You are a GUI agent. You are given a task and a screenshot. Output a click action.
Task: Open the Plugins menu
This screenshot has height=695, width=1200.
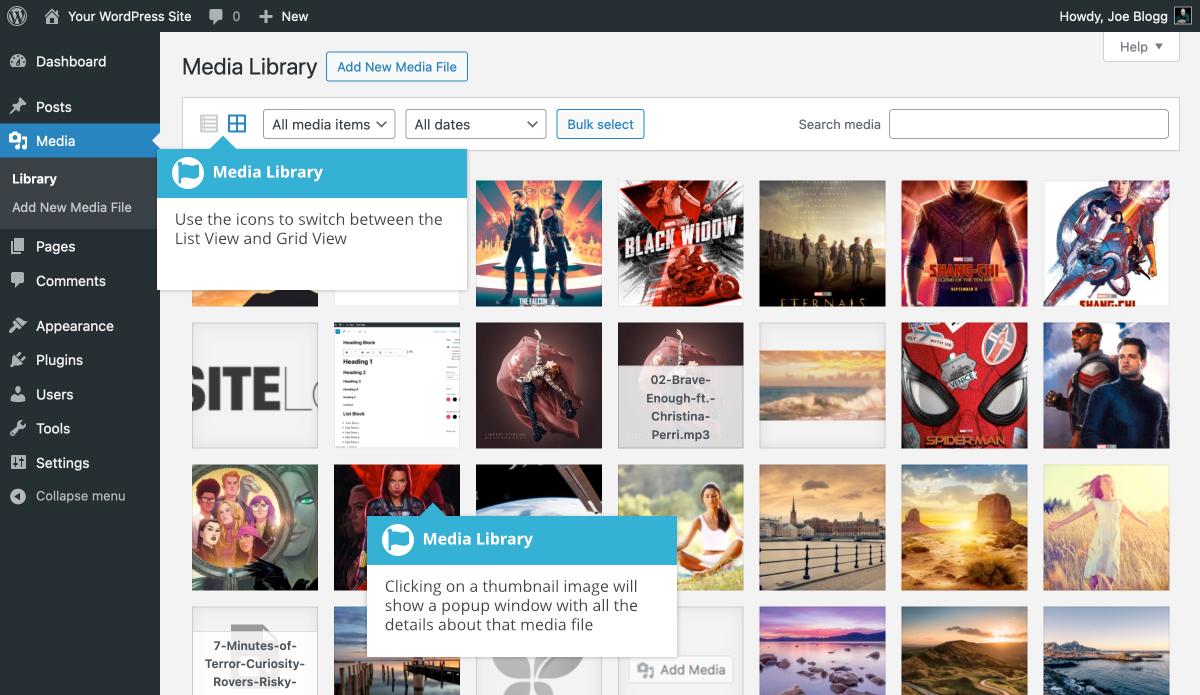[x=59, y=360]
